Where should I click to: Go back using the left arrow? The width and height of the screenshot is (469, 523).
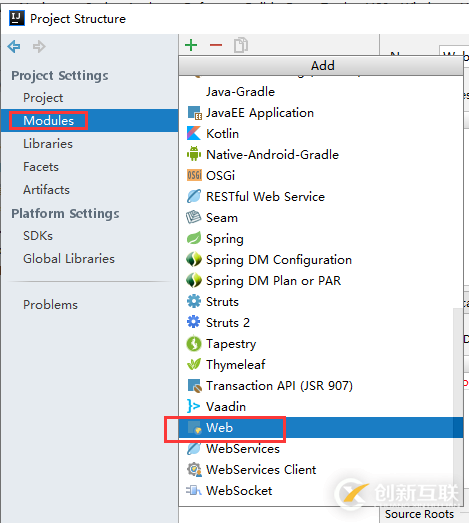tap(14, 46)
